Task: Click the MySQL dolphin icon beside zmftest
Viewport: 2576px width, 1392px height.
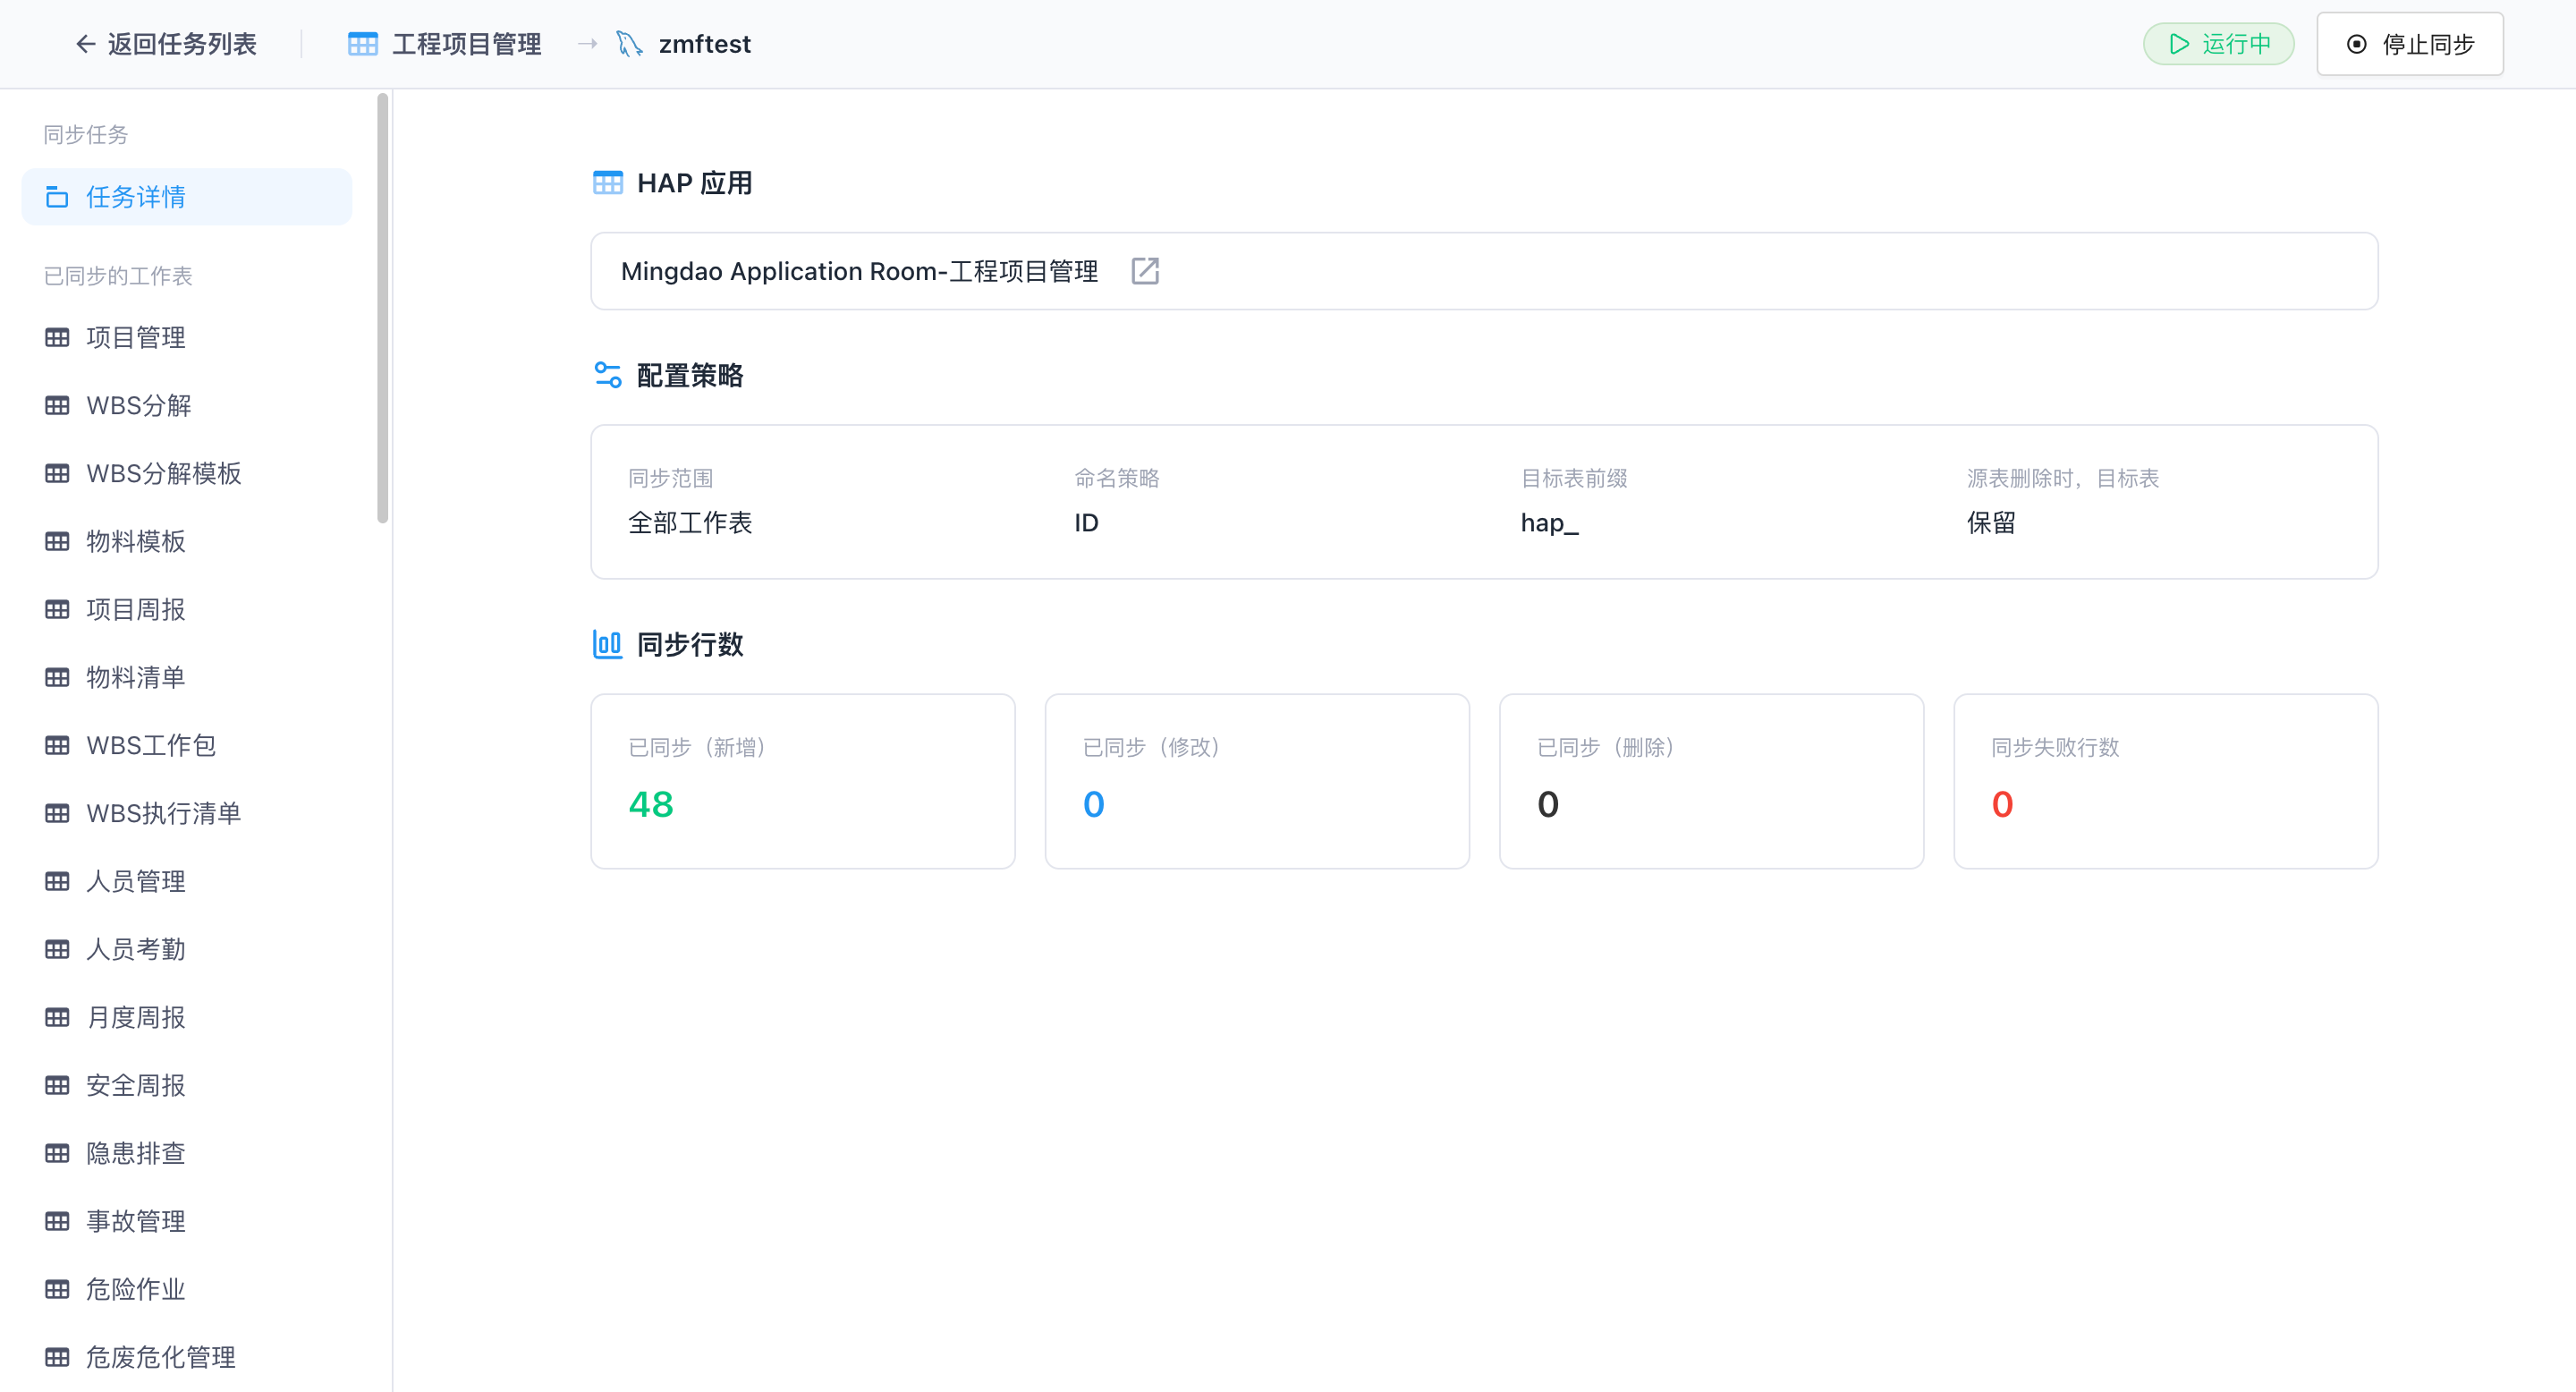Action: 629,44
